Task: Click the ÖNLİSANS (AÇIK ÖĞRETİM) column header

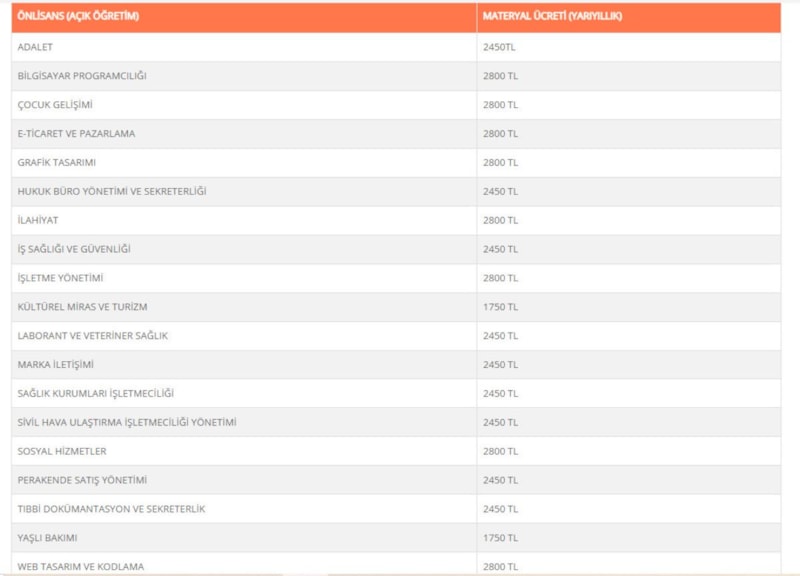Action: 78,17
